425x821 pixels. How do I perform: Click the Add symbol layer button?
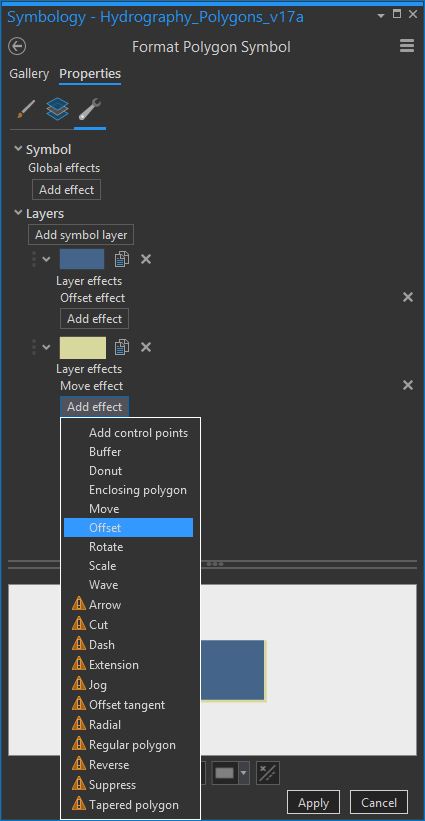click(x=81, y=235)
